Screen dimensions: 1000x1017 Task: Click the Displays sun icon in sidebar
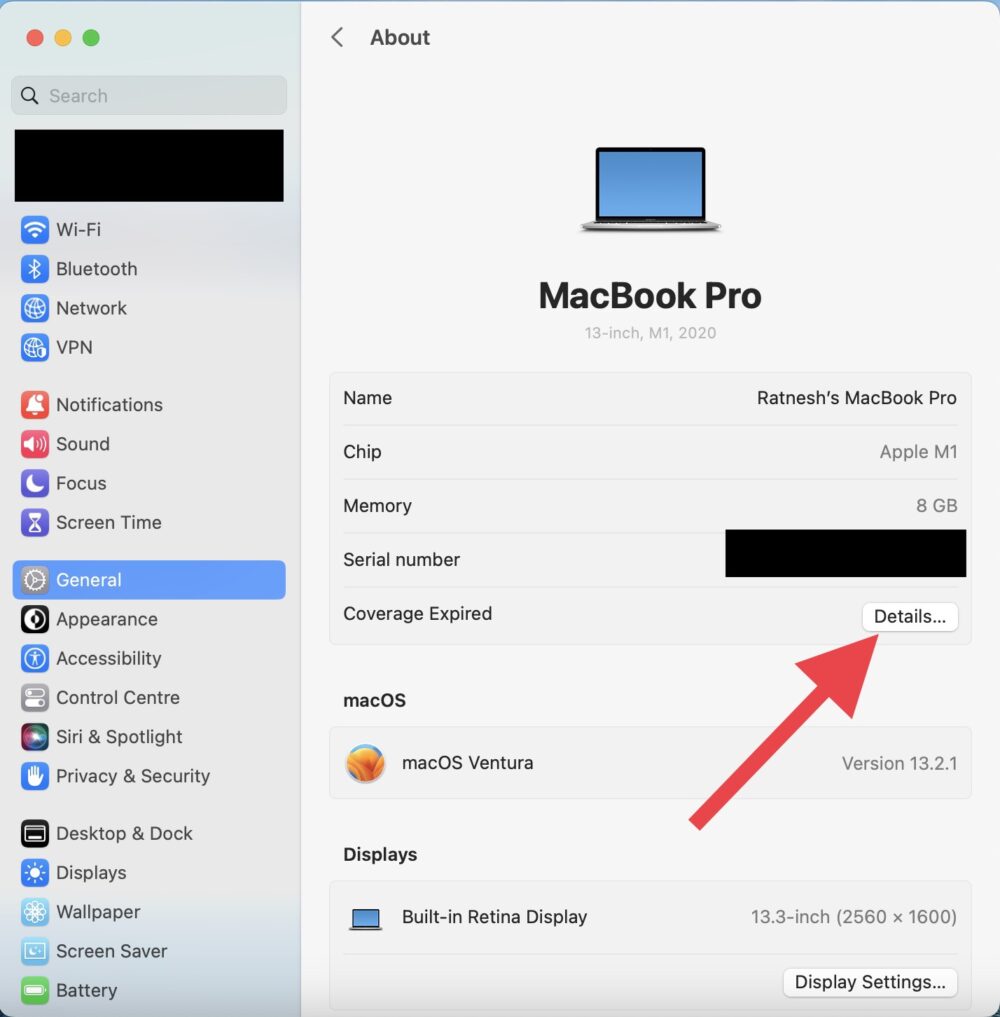click(x=34, y=873)
